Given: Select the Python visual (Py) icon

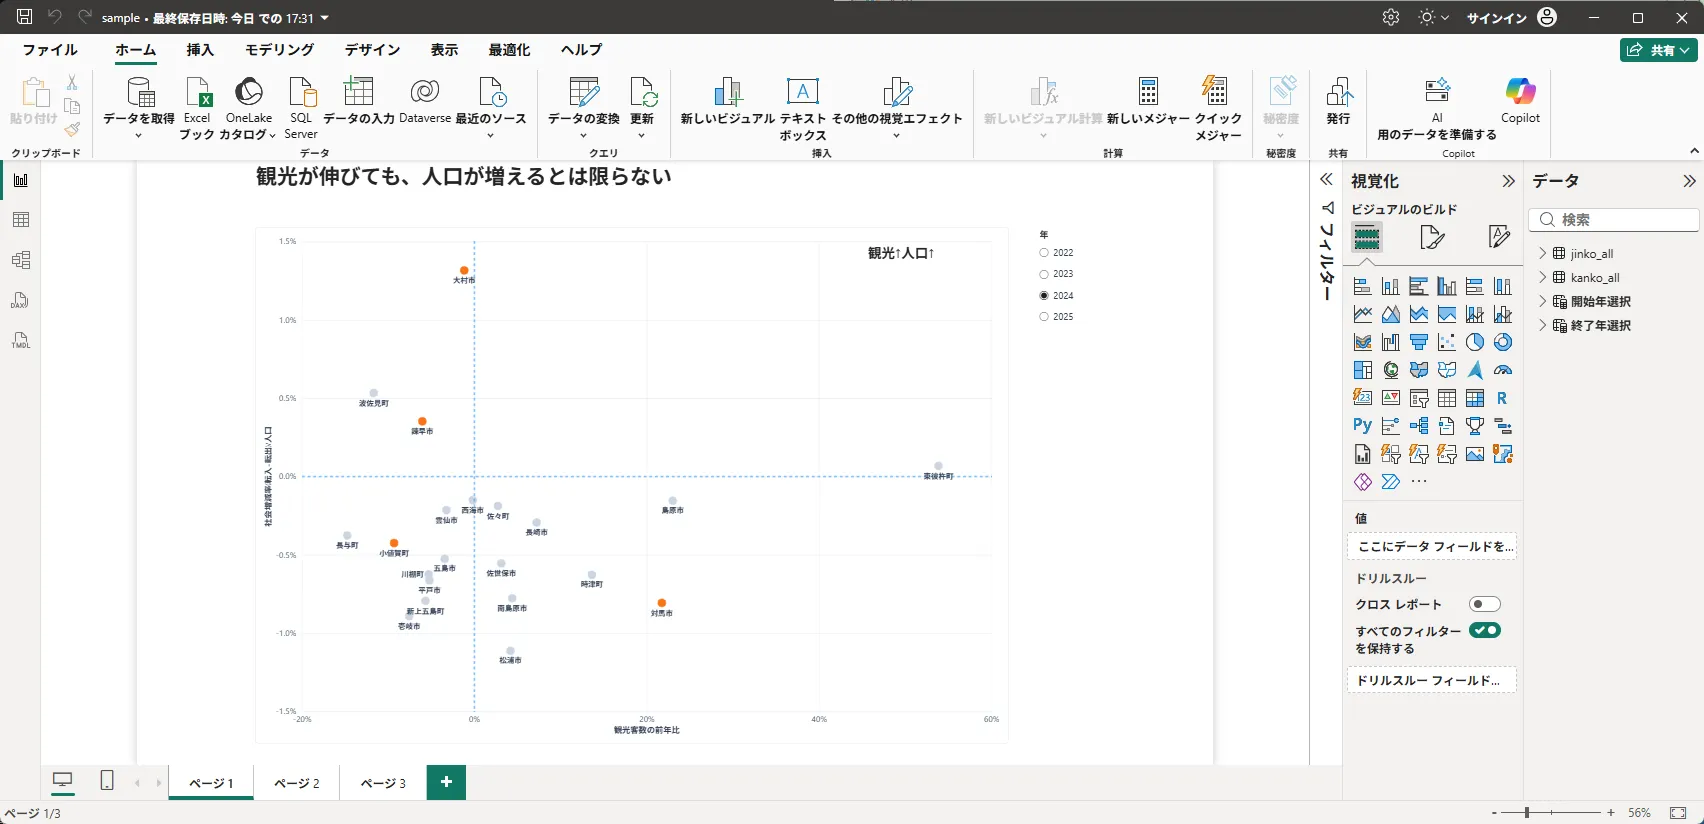Looking at the screenshot, I should pos(1362,426).
